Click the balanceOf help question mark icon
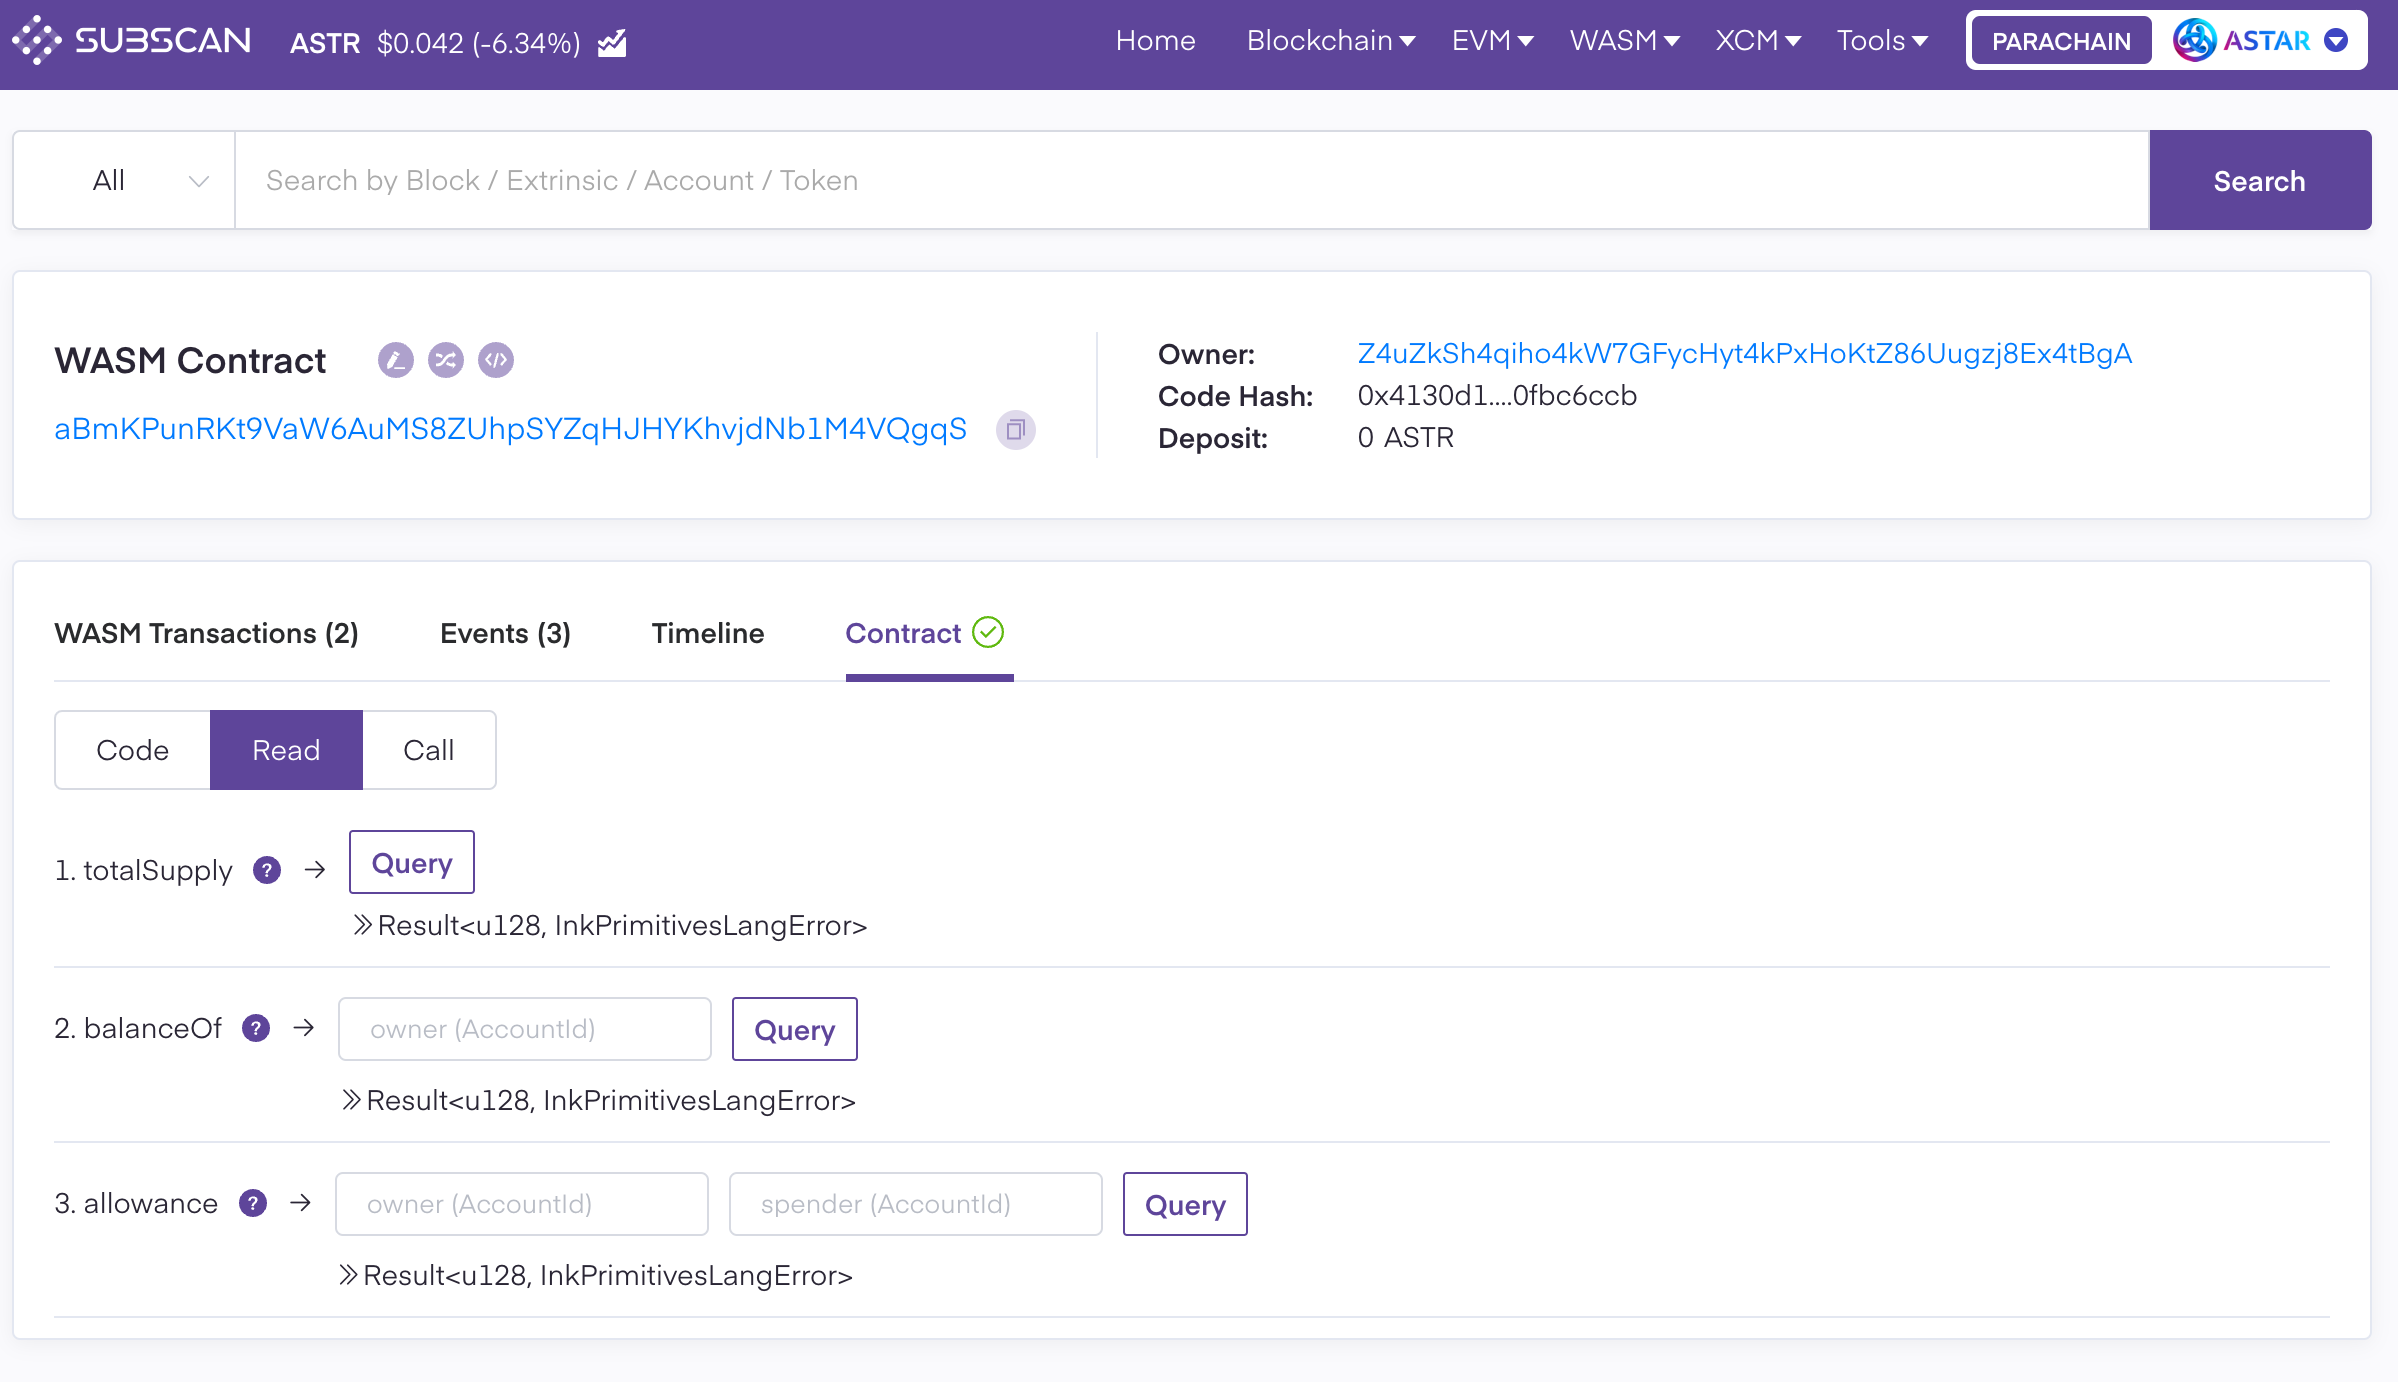Screen dimensions: 2398x1382 (256, 1028)
